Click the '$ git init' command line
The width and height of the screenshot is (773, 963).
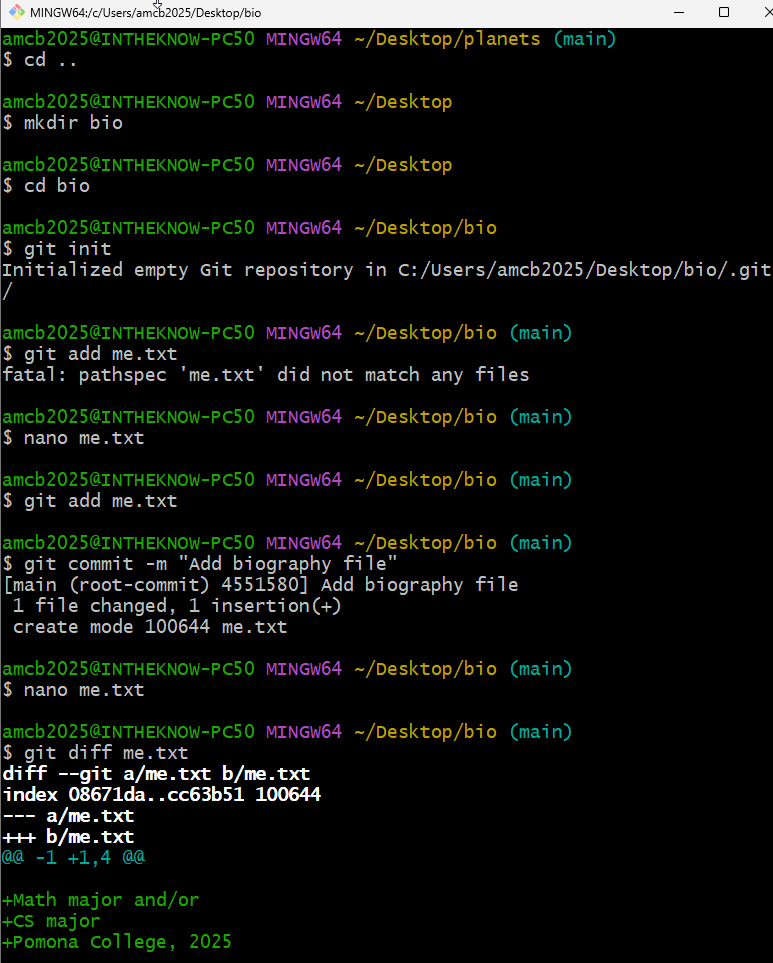tap(57, 249)
